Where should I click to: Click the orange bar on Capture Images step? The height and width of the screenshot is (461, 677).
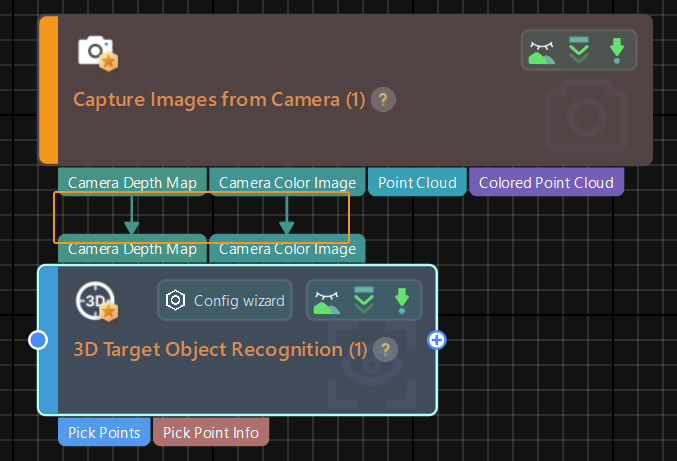point(48,90)
